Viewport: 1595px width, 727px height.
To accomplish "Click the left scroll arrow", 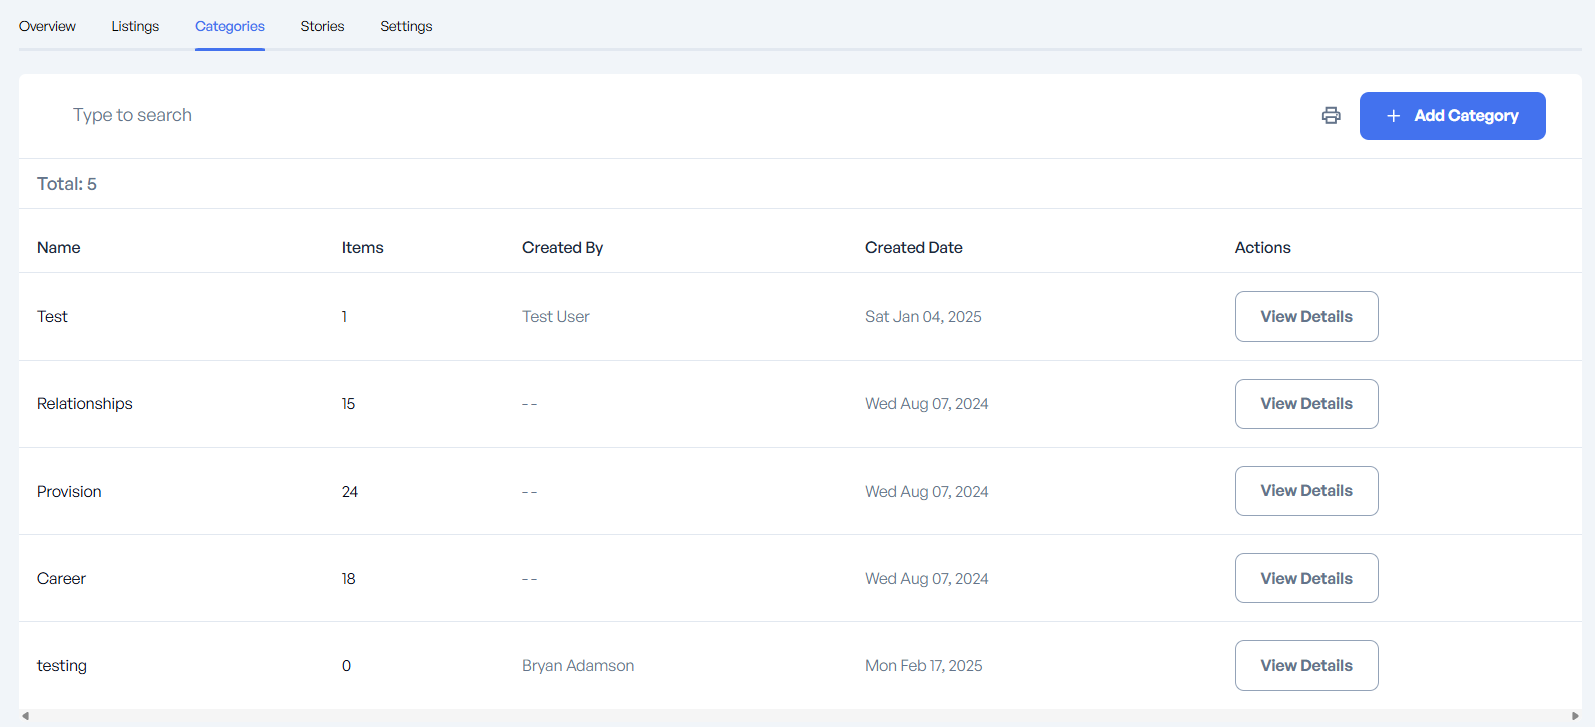I will click(25, 716).
